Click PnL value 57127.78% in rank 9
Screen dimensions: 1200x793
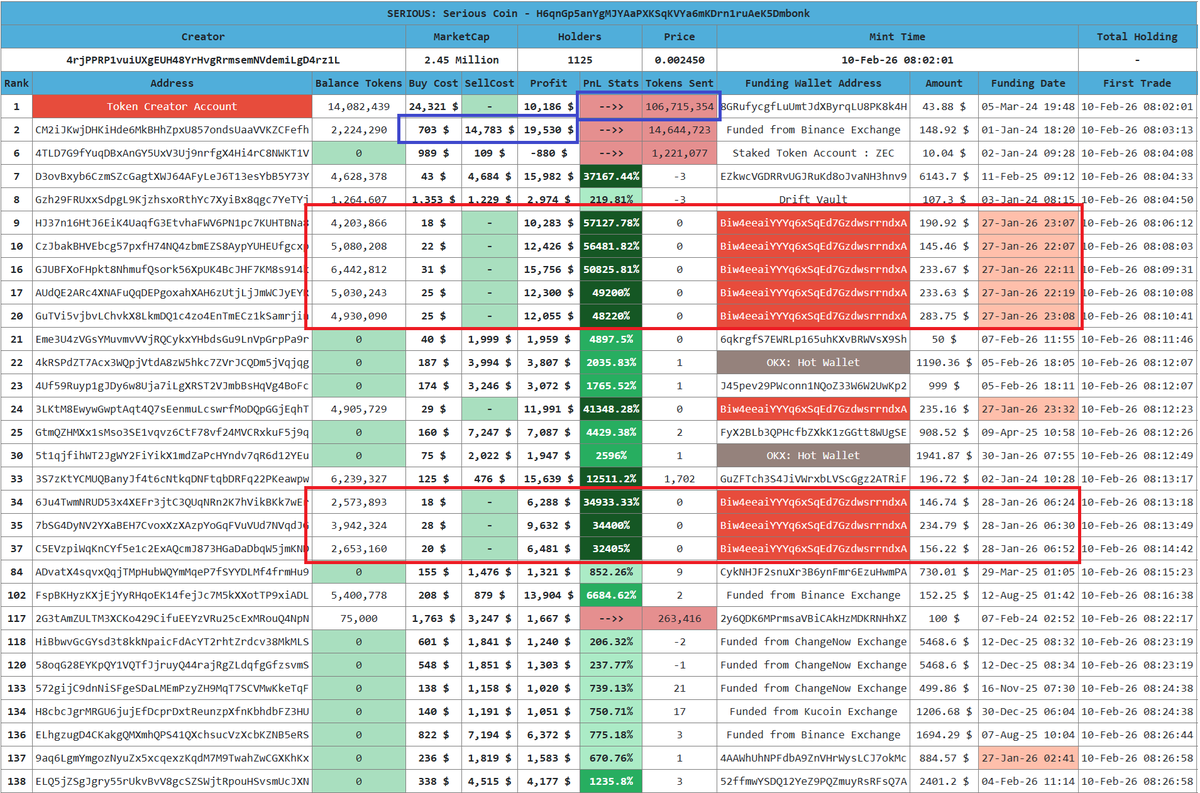[x=610, y=223]
